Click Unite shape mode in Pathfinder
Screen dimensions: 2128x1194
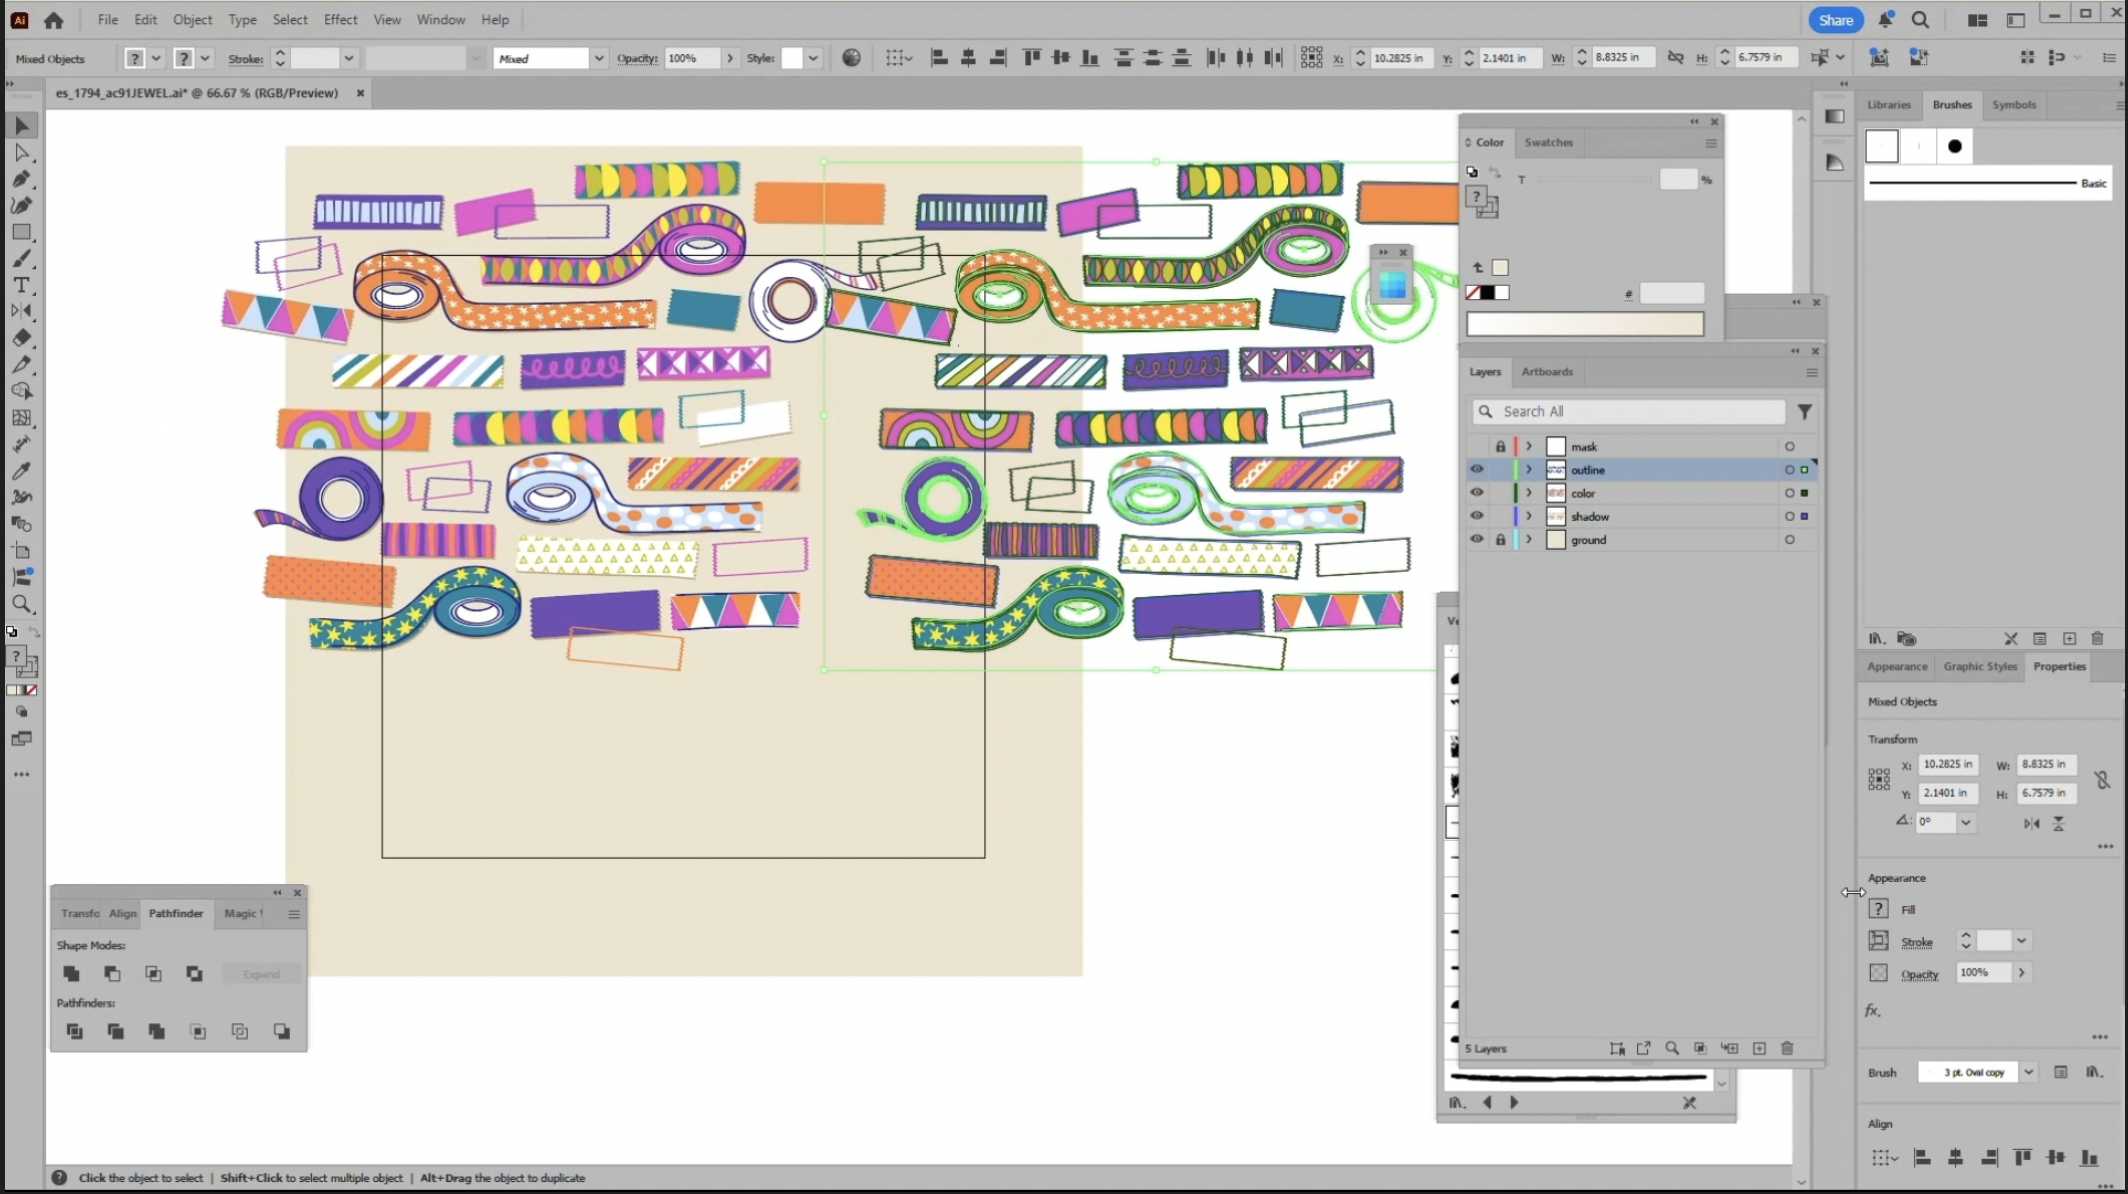coord(71,973)
